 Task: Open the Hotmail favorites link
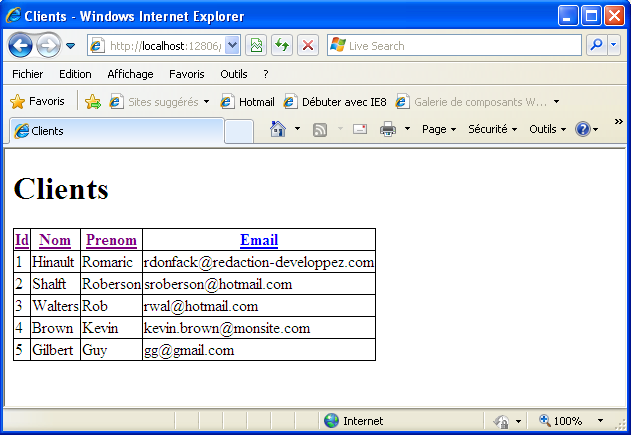point(248,101)
